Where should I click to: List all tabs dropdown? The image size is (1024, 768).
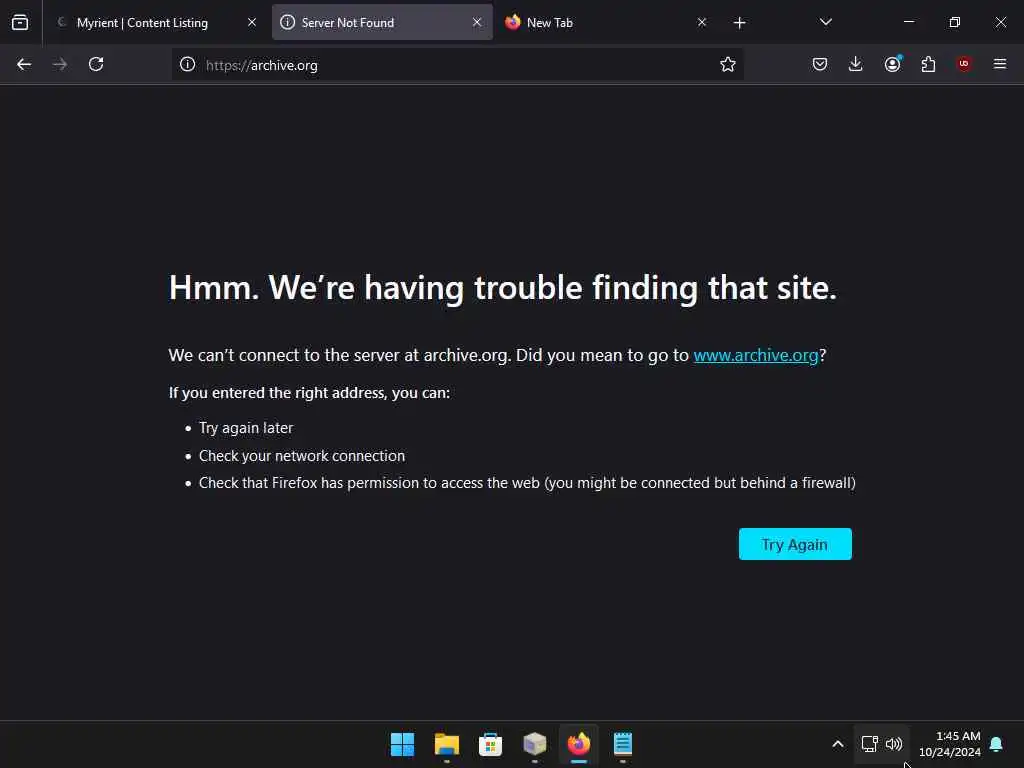(825, 22)
